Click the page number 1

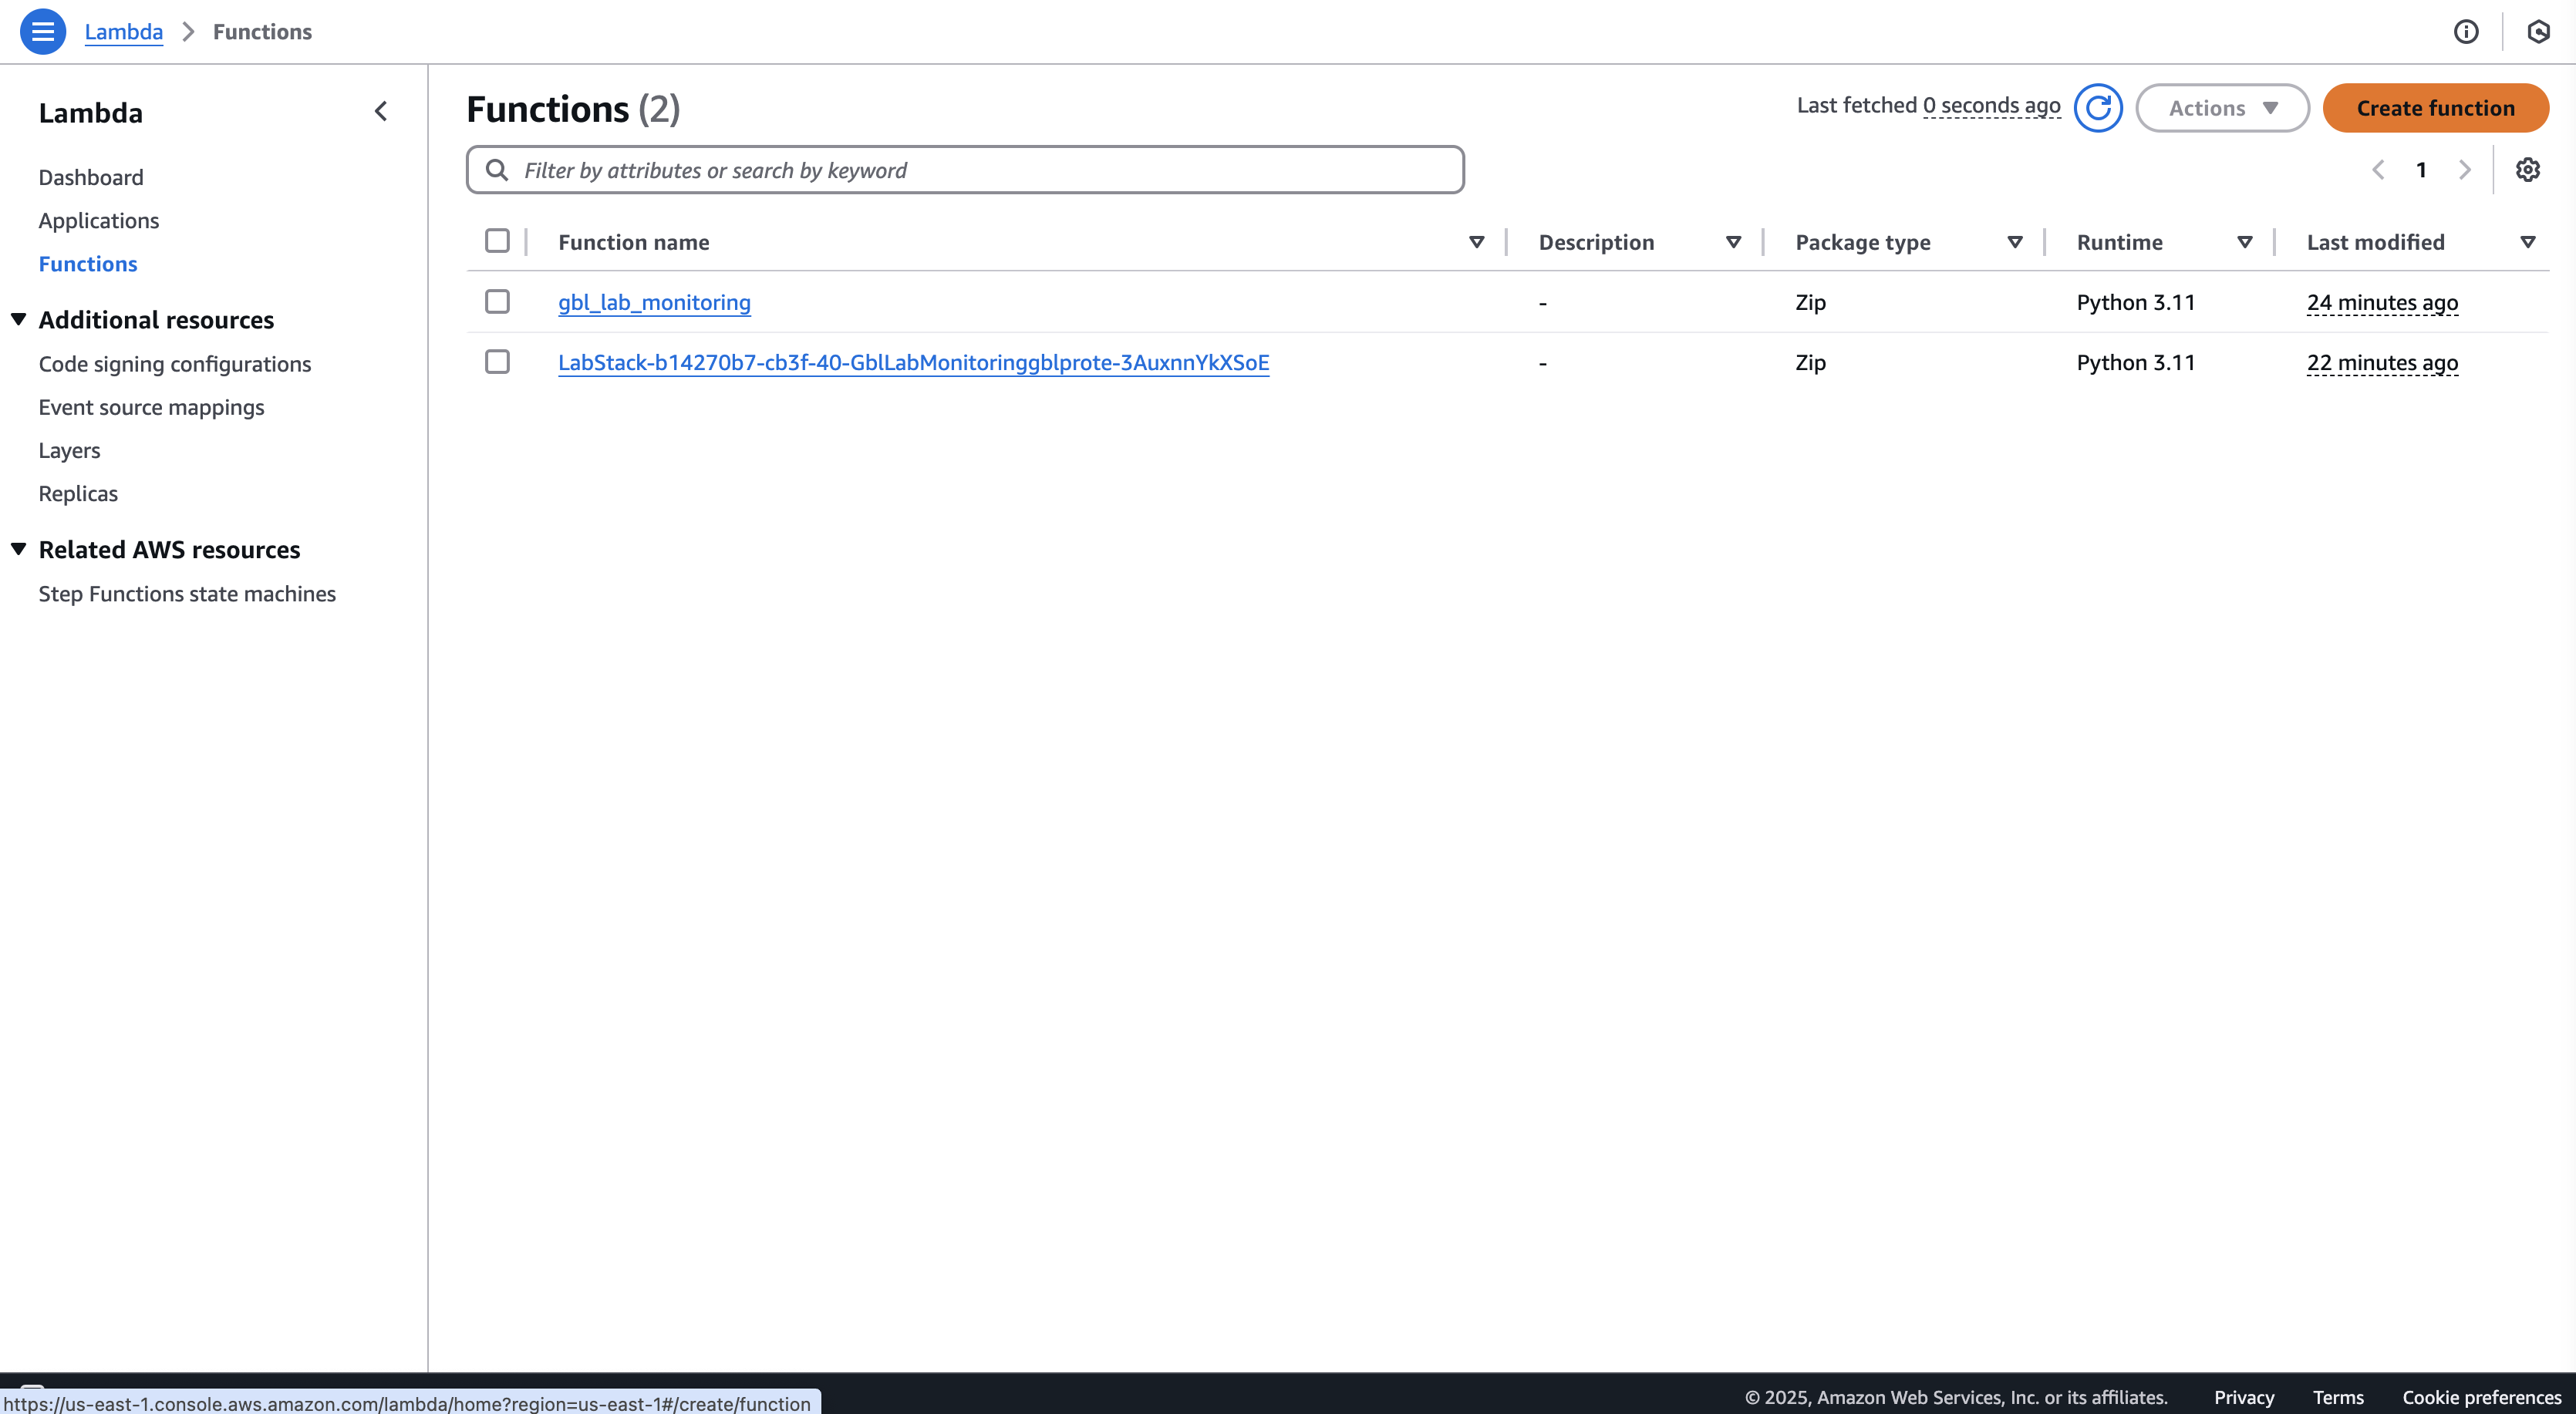coord(2421,170)
